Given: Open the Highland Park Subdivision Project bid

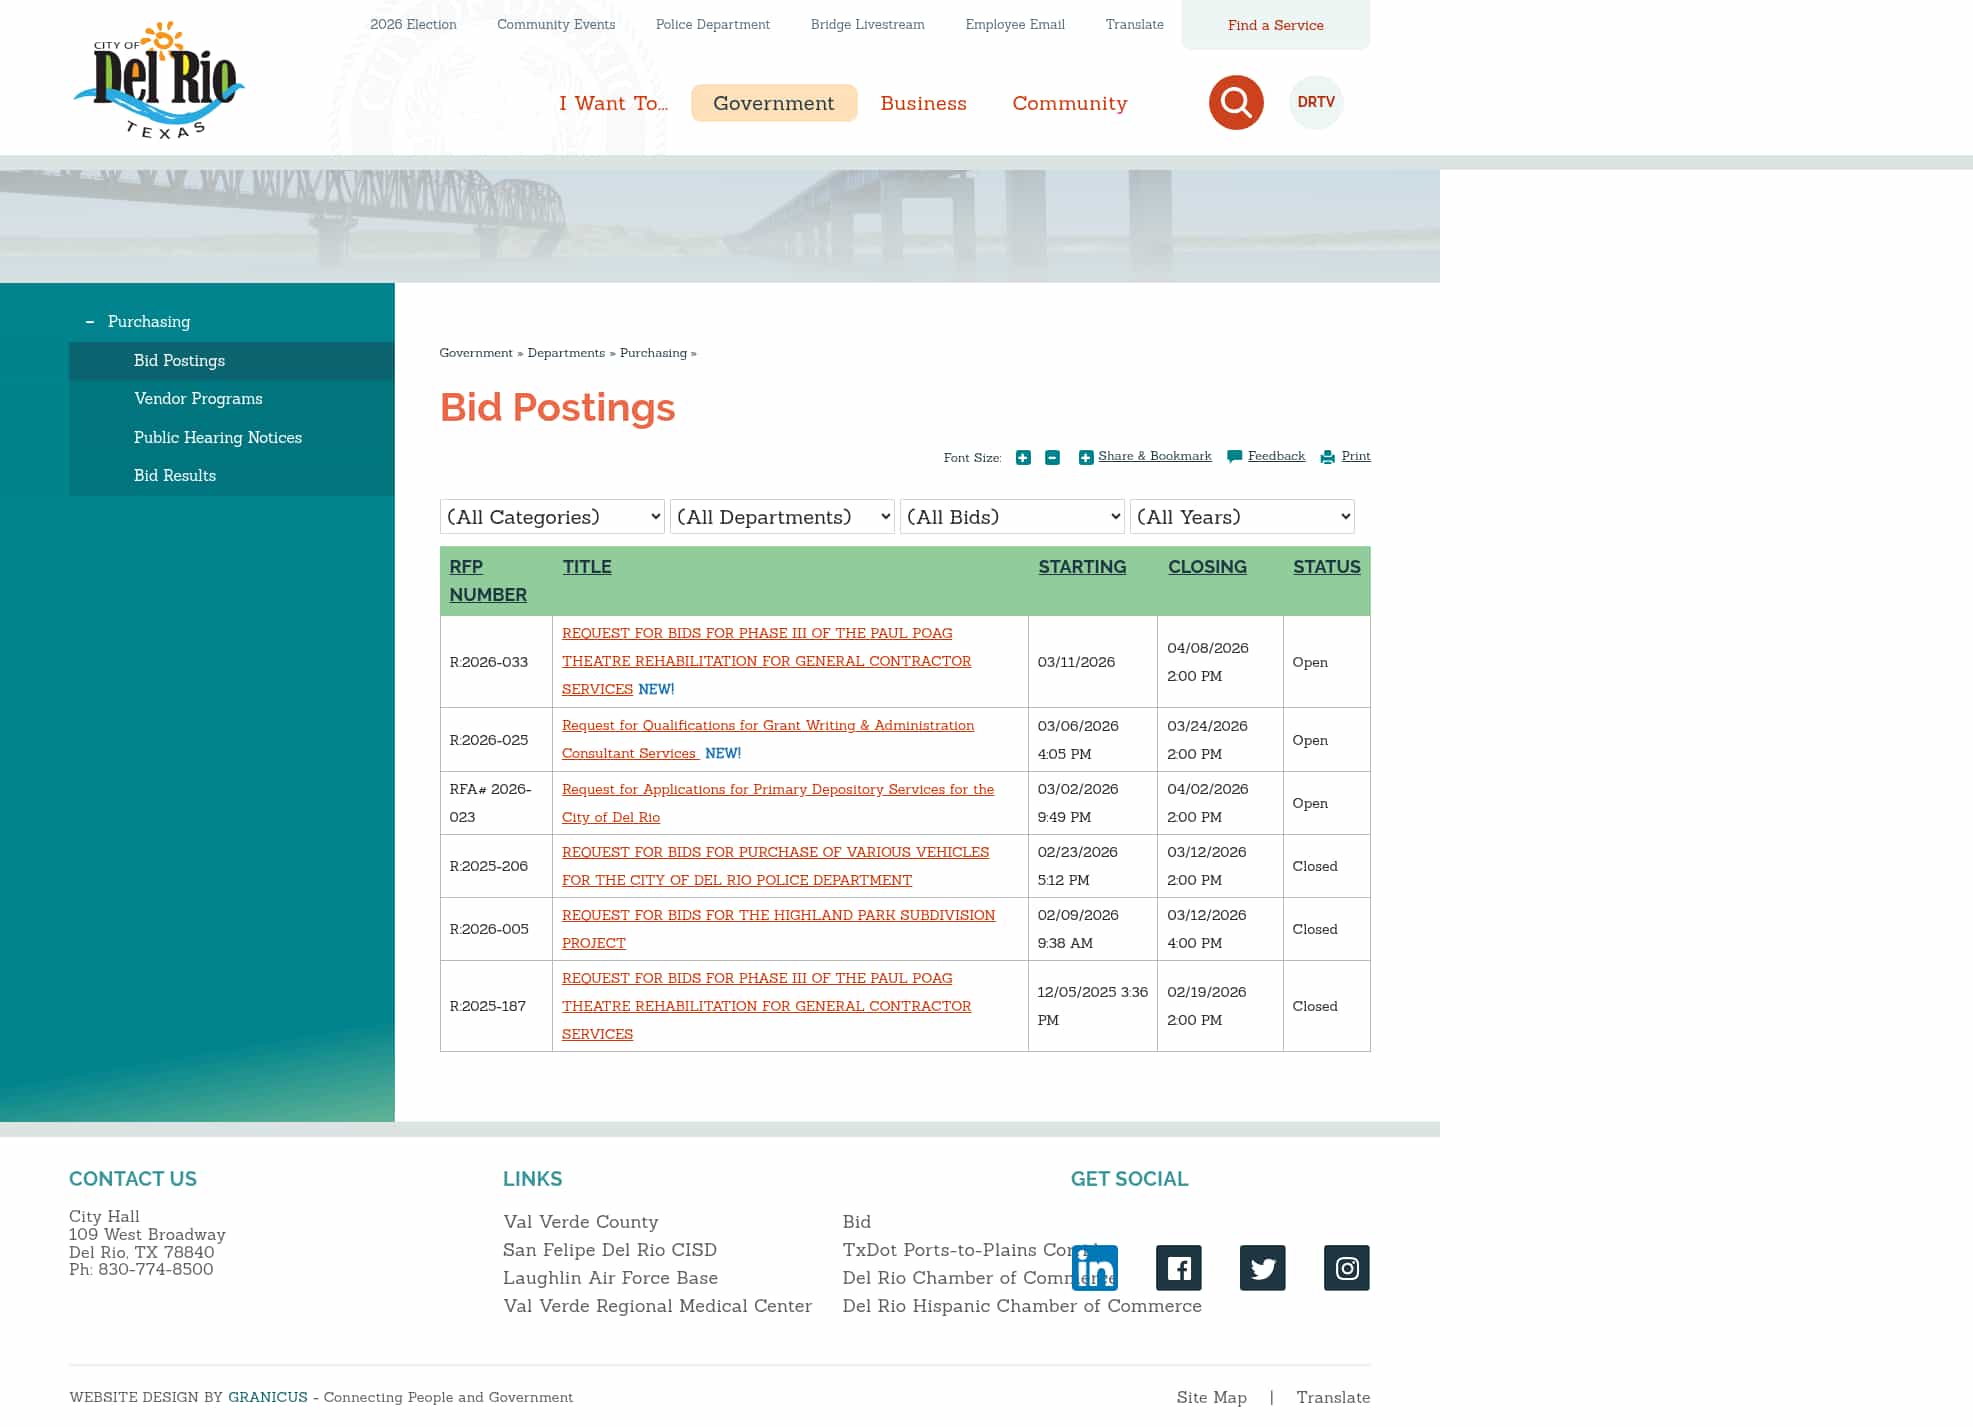Looking at the screenshot, I should [x=779, y=929].
